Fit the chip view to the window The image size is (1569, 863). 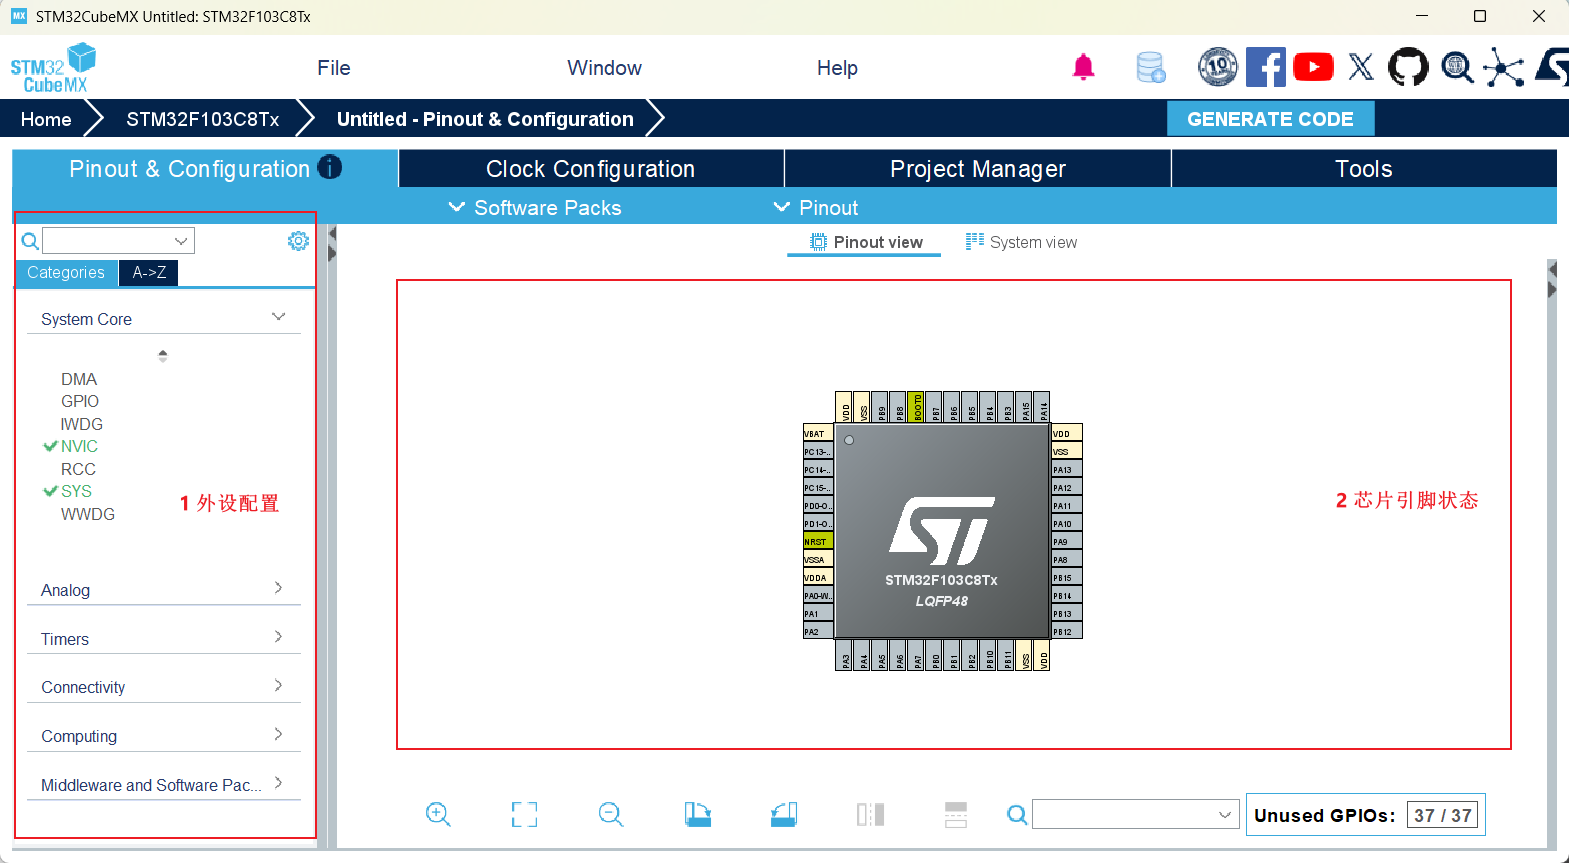coord(524,814)
